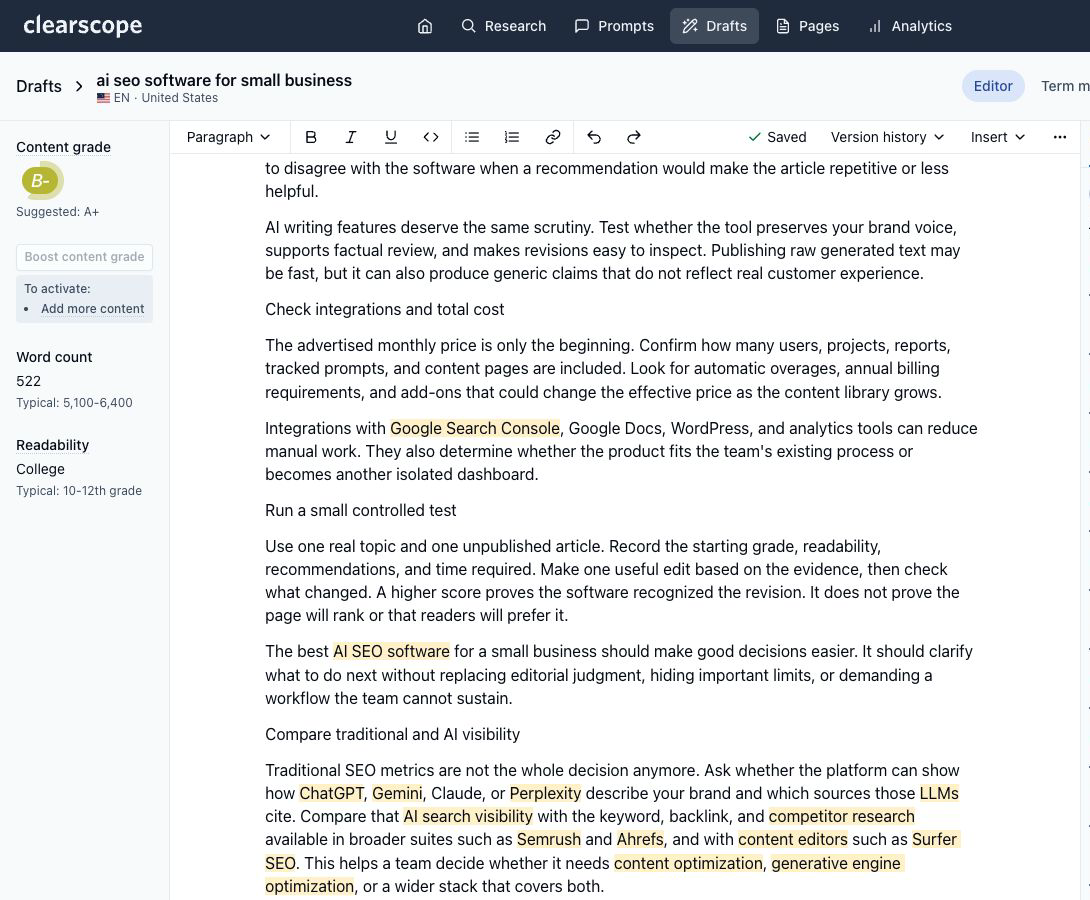Click highlighted term ChatGPT
The height and width of the screenshot is (900, 1090).
(x=332, y=793)
